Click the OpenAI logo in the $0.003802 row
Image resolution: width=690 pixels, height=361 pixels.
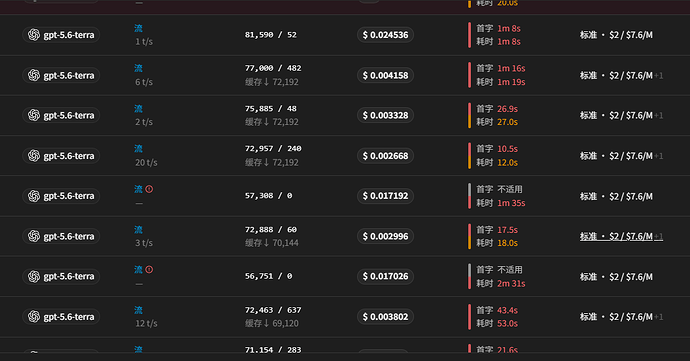coord(34,317)
